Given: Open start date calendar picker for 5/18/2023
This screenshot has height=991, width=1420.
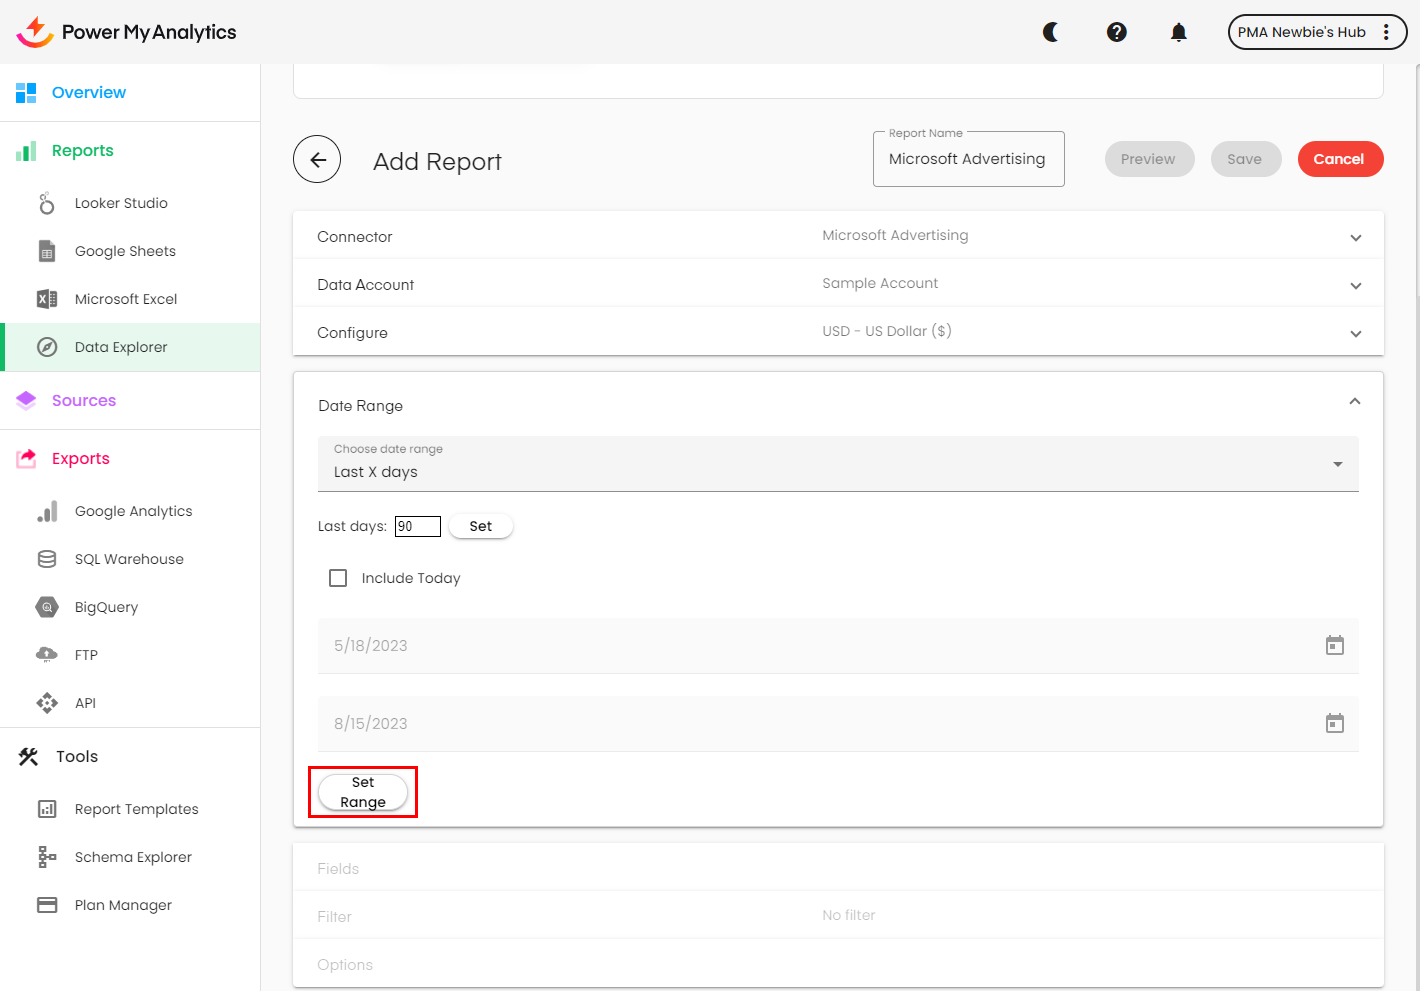Looking at the screenshot, I should pos(1334,646).
